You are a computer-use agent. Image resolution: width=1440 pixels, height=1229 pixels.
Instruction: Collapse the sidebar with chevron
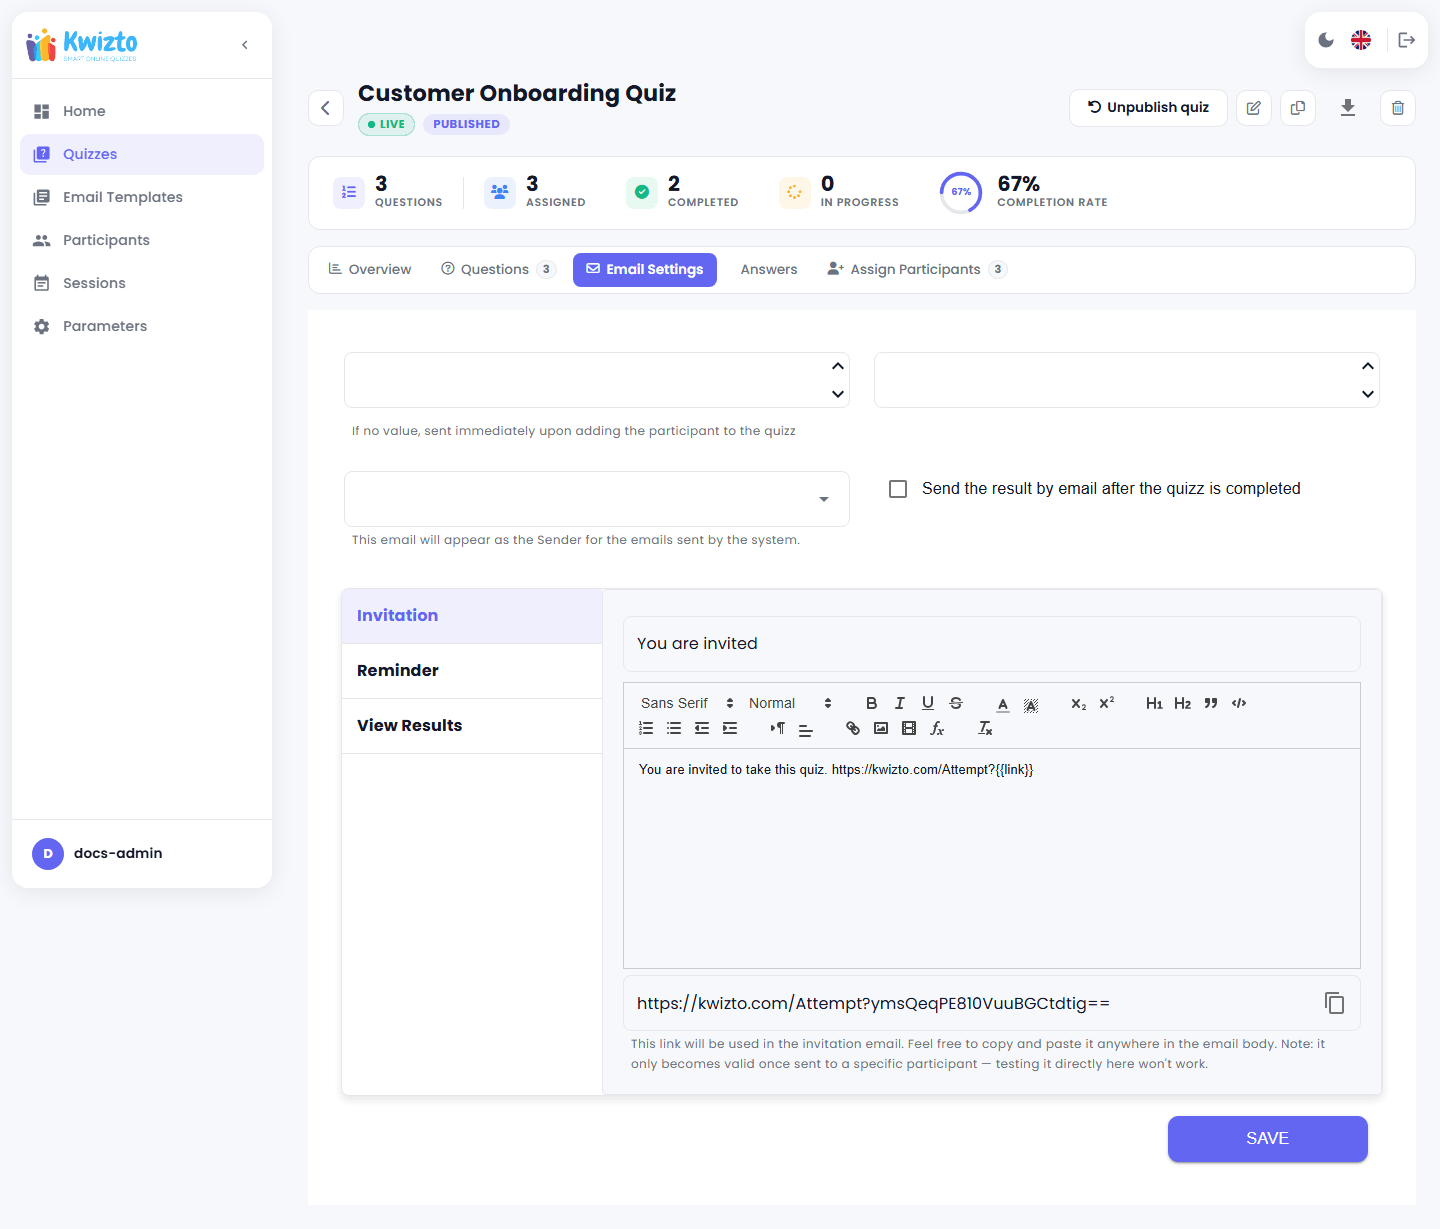[x=245, y=45]
